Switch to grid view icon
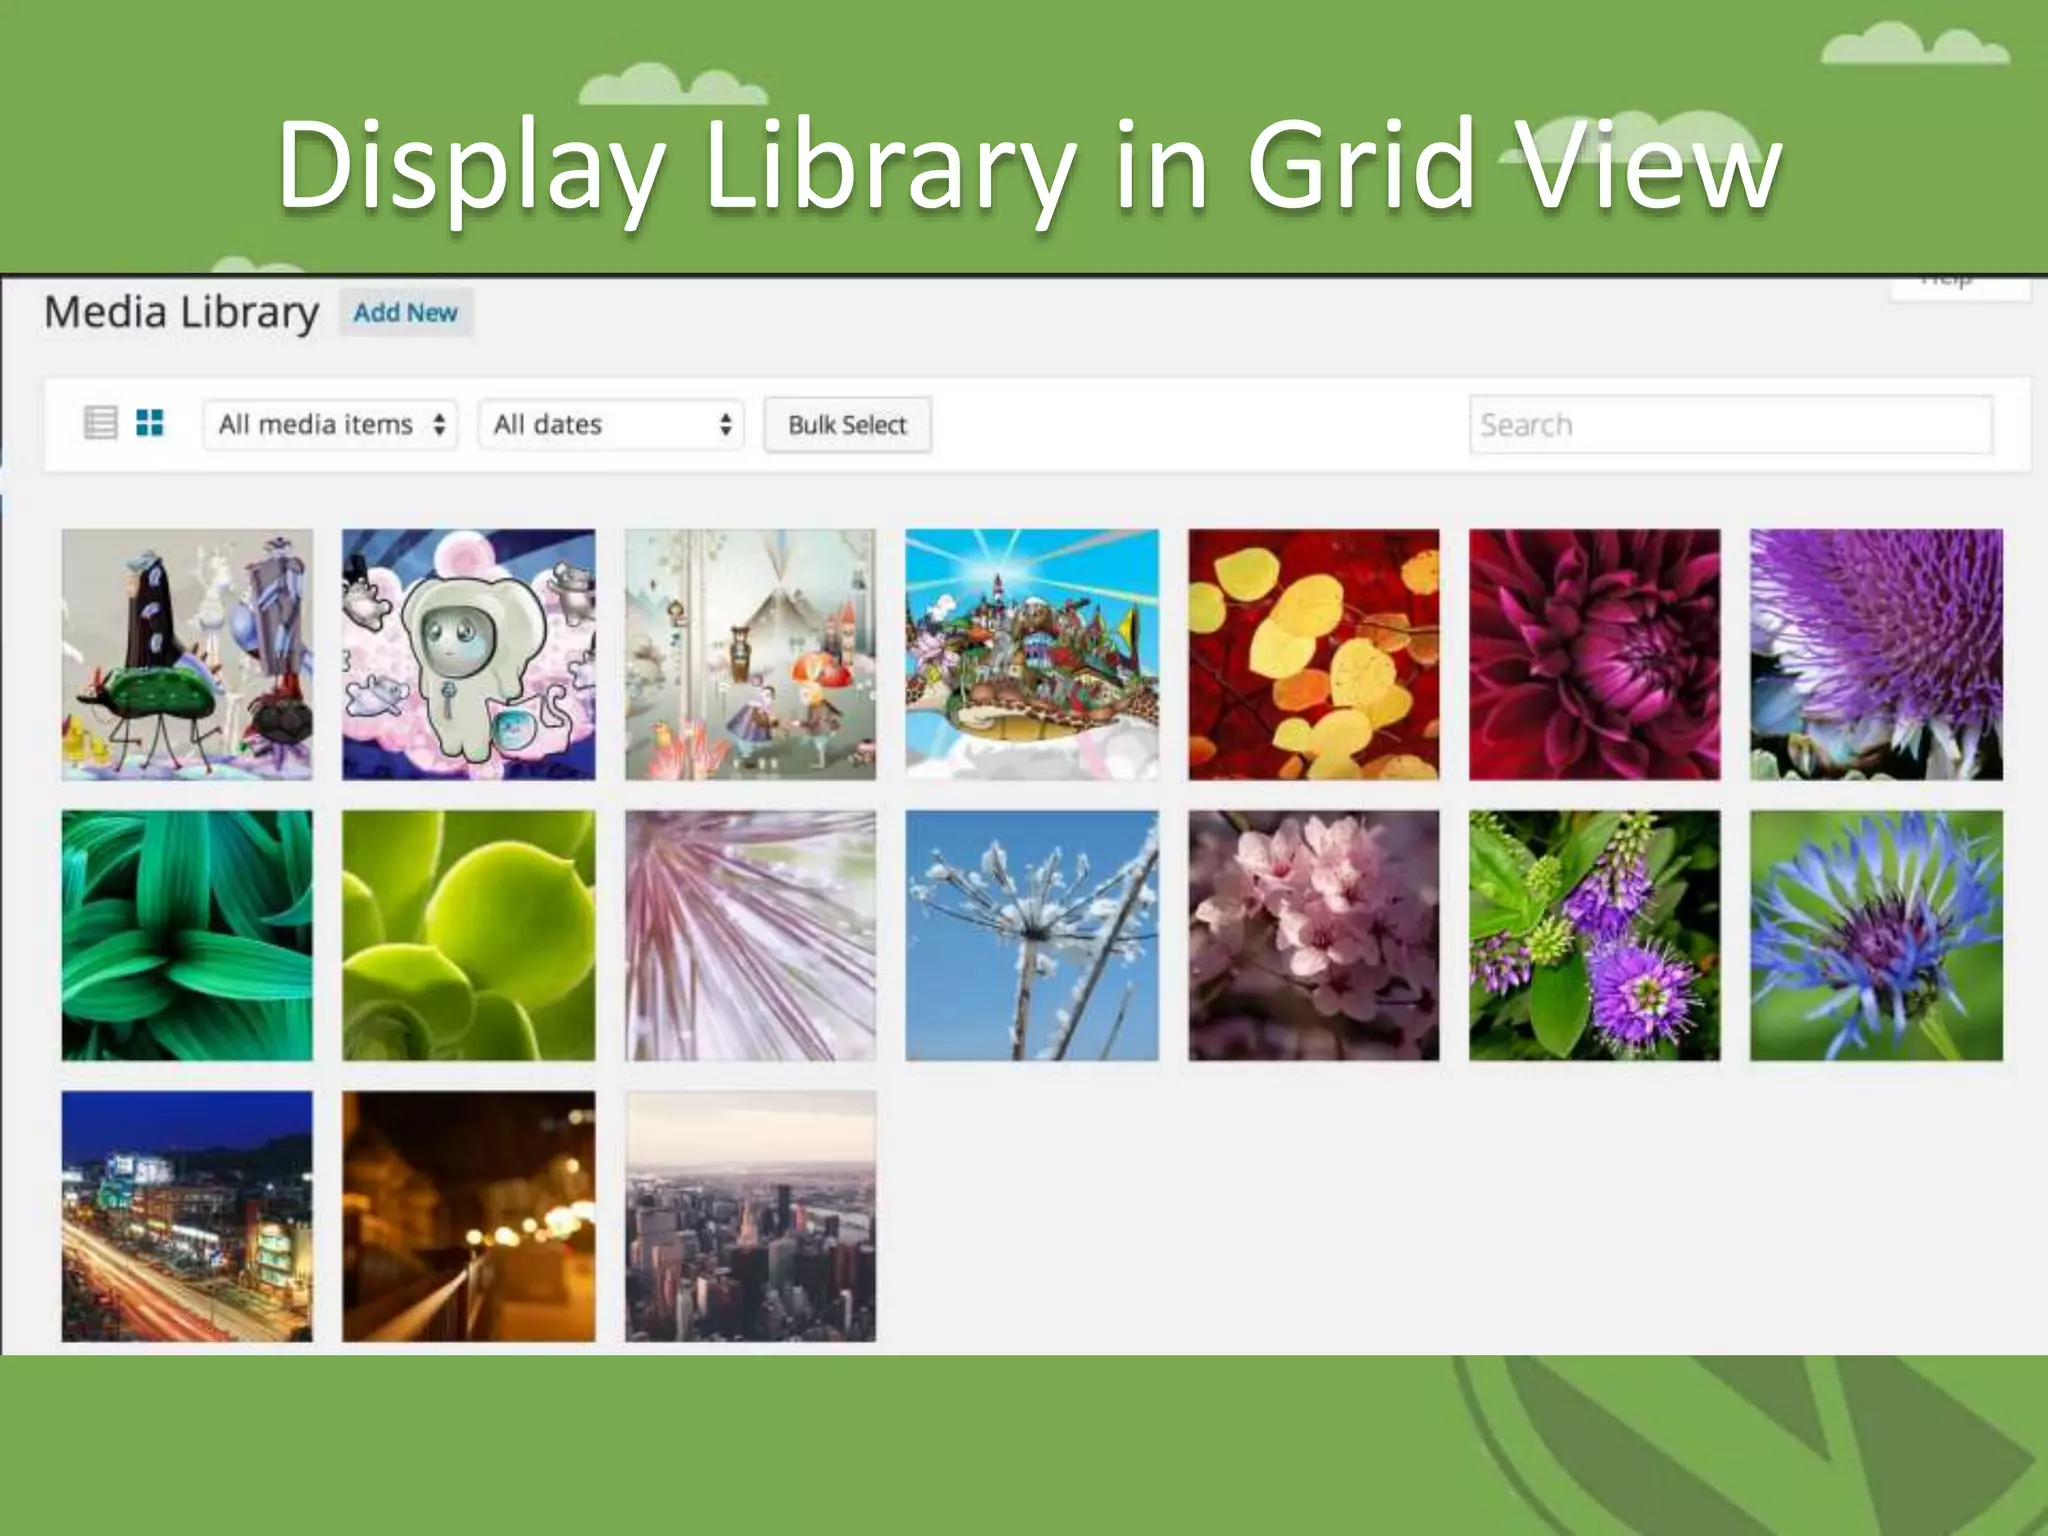 point(150,423)
